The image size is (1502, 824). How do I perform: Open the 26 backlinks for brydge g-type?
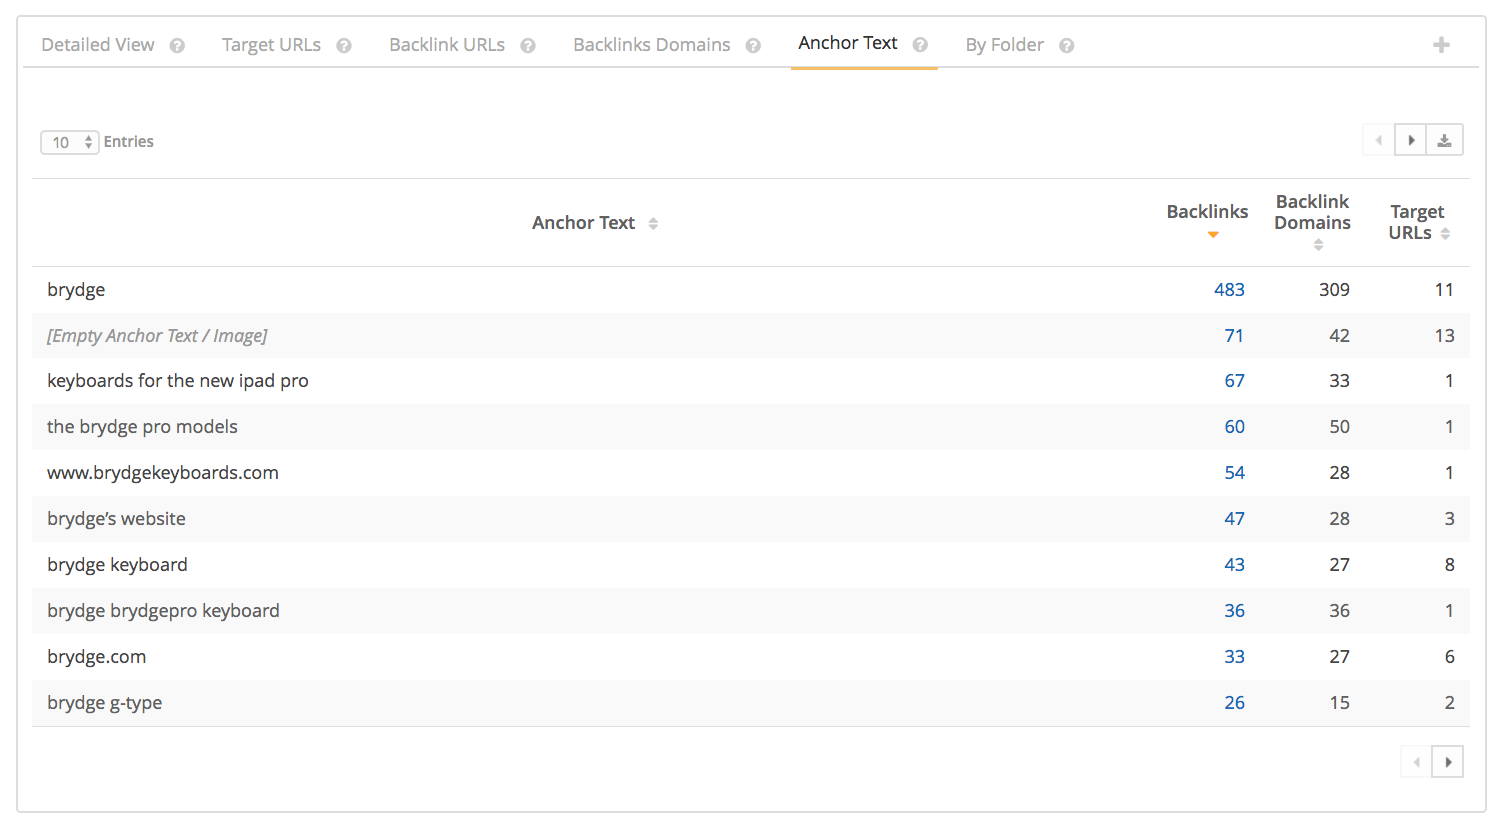tap(1234, 703)
